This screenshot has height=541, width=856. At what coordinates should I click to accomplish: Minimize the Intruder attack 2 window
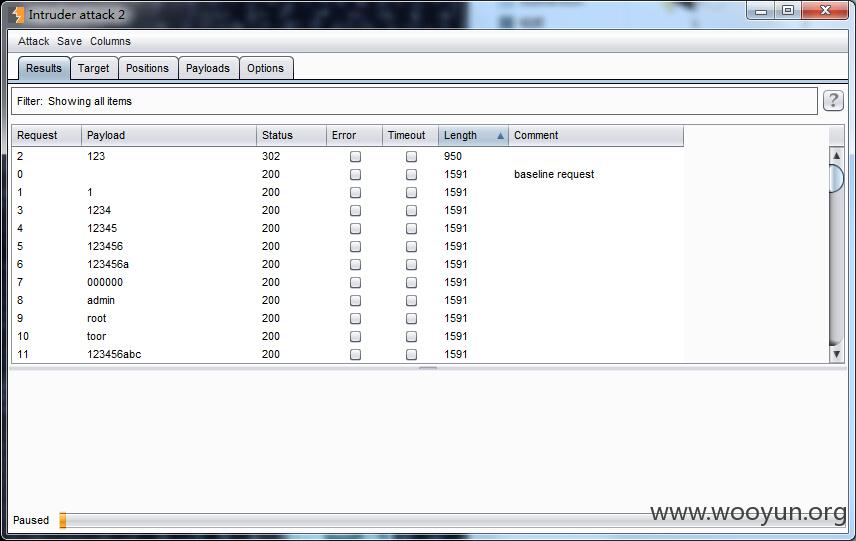tap(761, 11)
